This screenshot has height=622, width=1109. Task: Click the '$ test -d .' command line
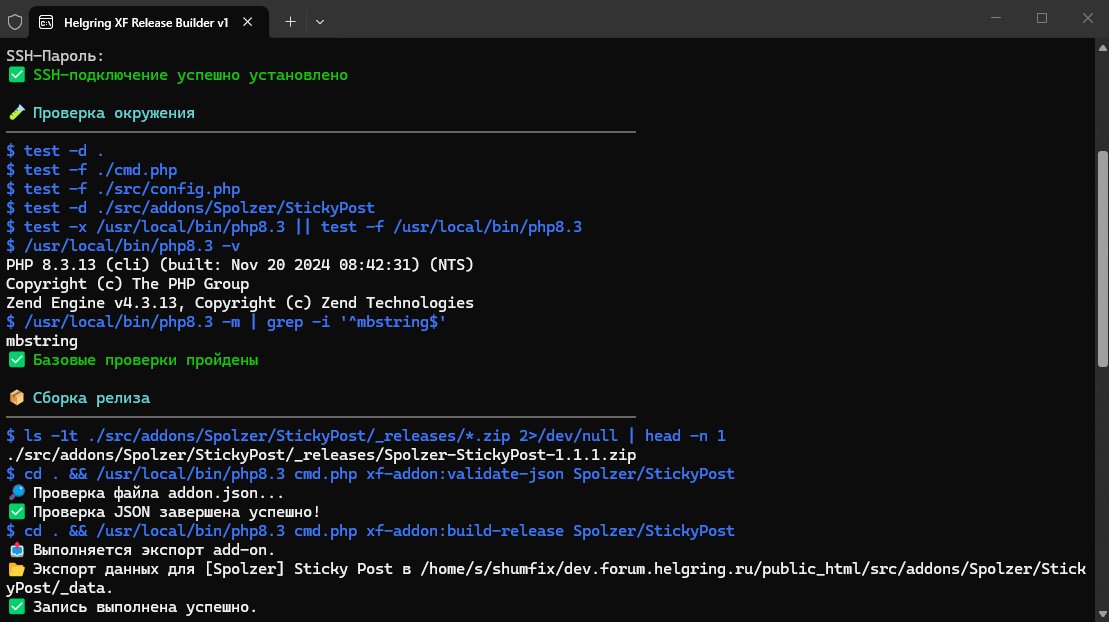click(55, 151)
